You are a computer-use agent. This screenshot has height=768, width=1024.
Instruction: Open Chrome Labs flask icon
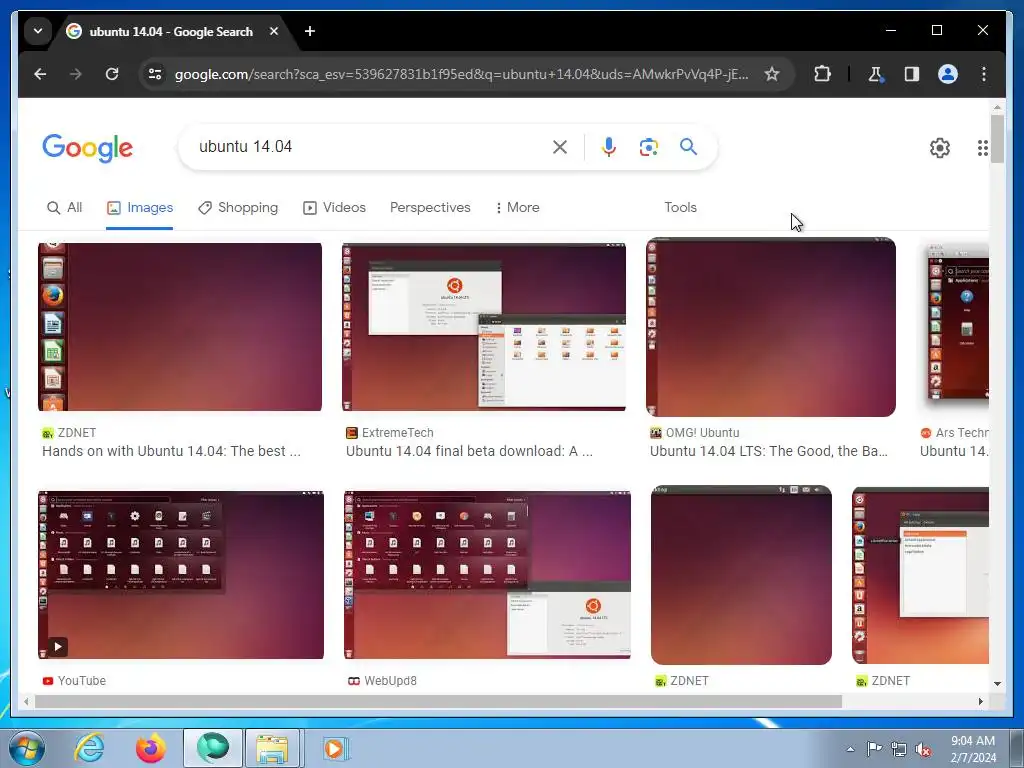(875, 74)
